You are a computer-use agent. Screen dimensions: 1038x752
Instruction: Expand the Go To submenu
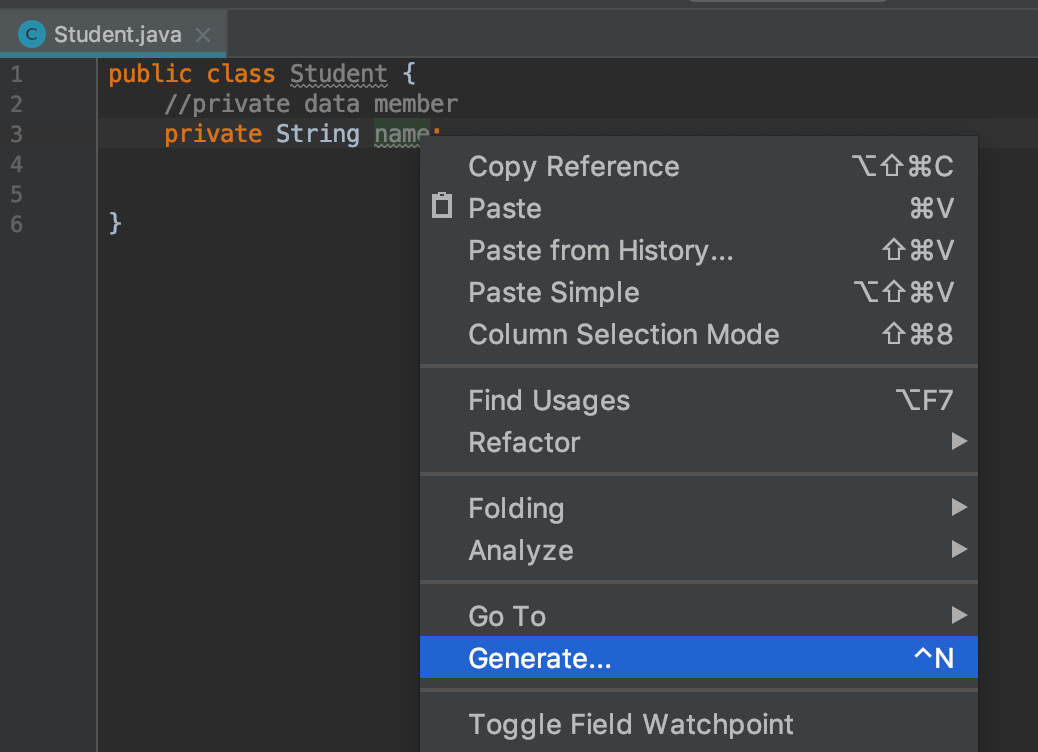click(x=506, y=616)
